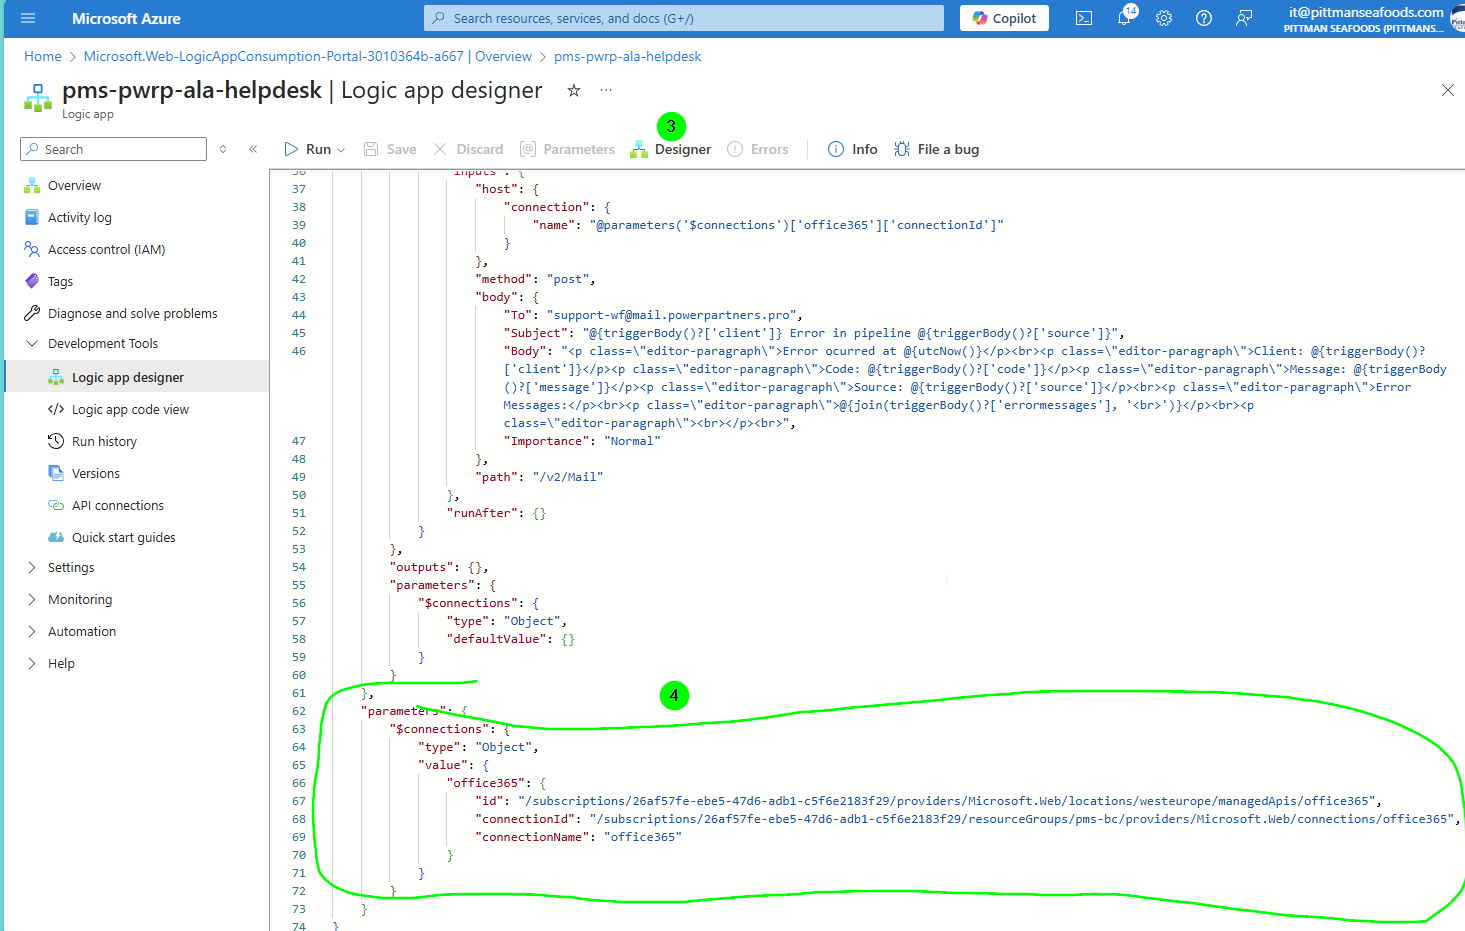Click the Save toolbar button
Screen dimensions: 1465x931
point(390,149)
